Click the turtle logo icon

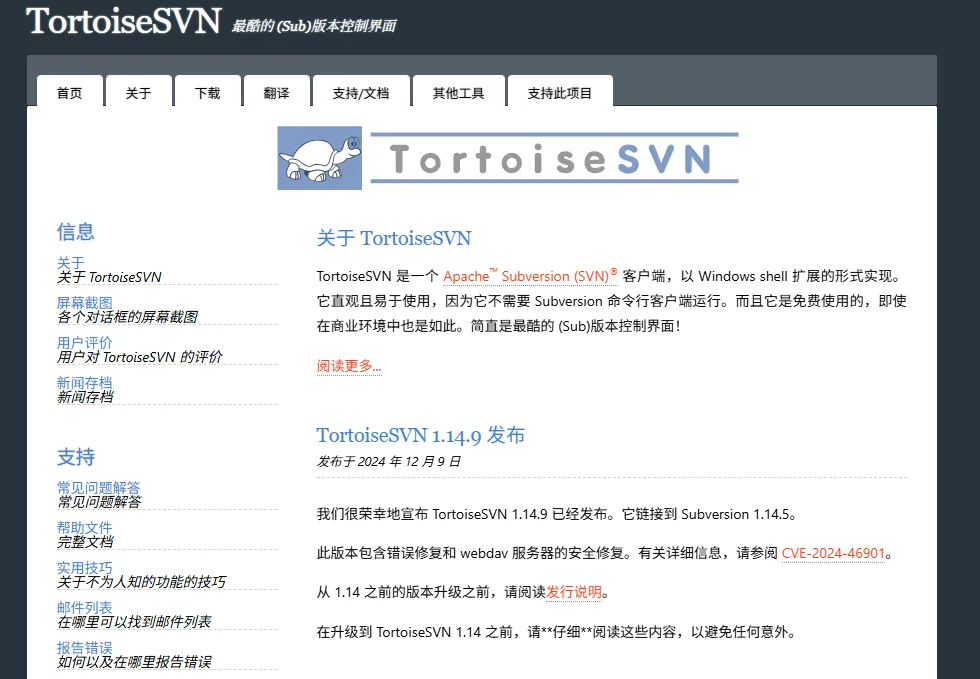pos(319,158)
